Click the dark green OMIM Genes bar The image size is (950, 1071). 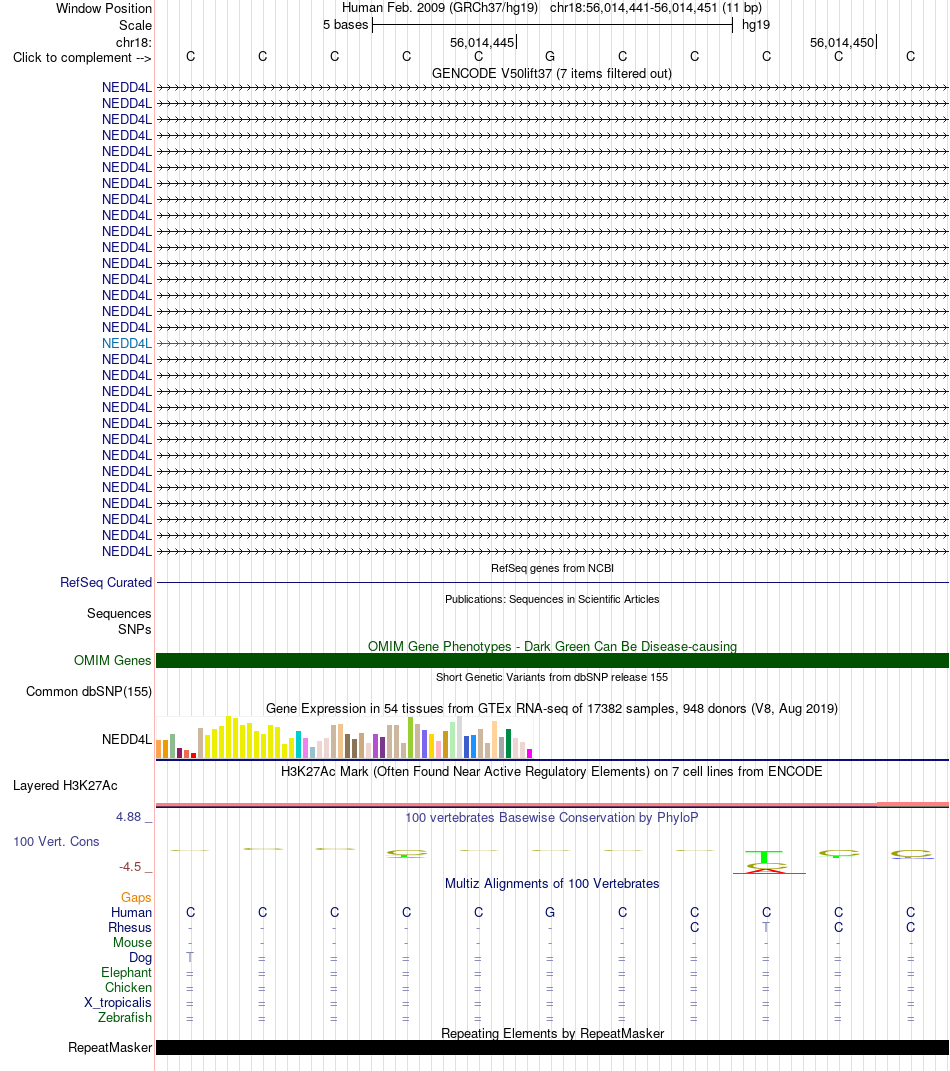[553, 660]
